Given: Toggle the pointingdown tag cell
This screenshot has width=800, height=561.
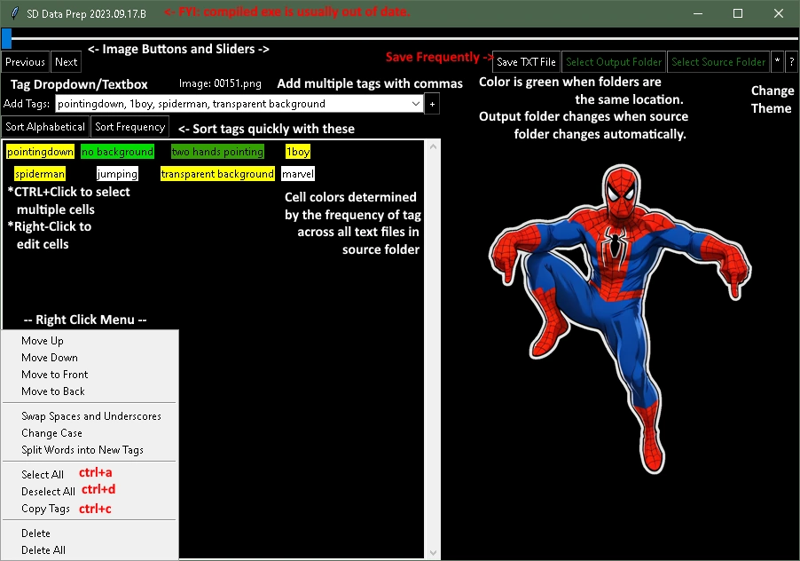Looking at the screenshot, I should tap(40, 151).
